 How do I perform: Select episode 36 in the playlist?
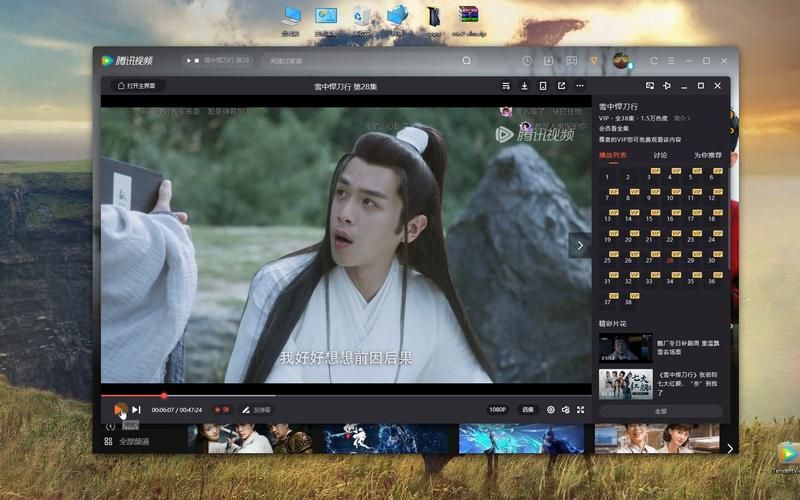(712, 280)
